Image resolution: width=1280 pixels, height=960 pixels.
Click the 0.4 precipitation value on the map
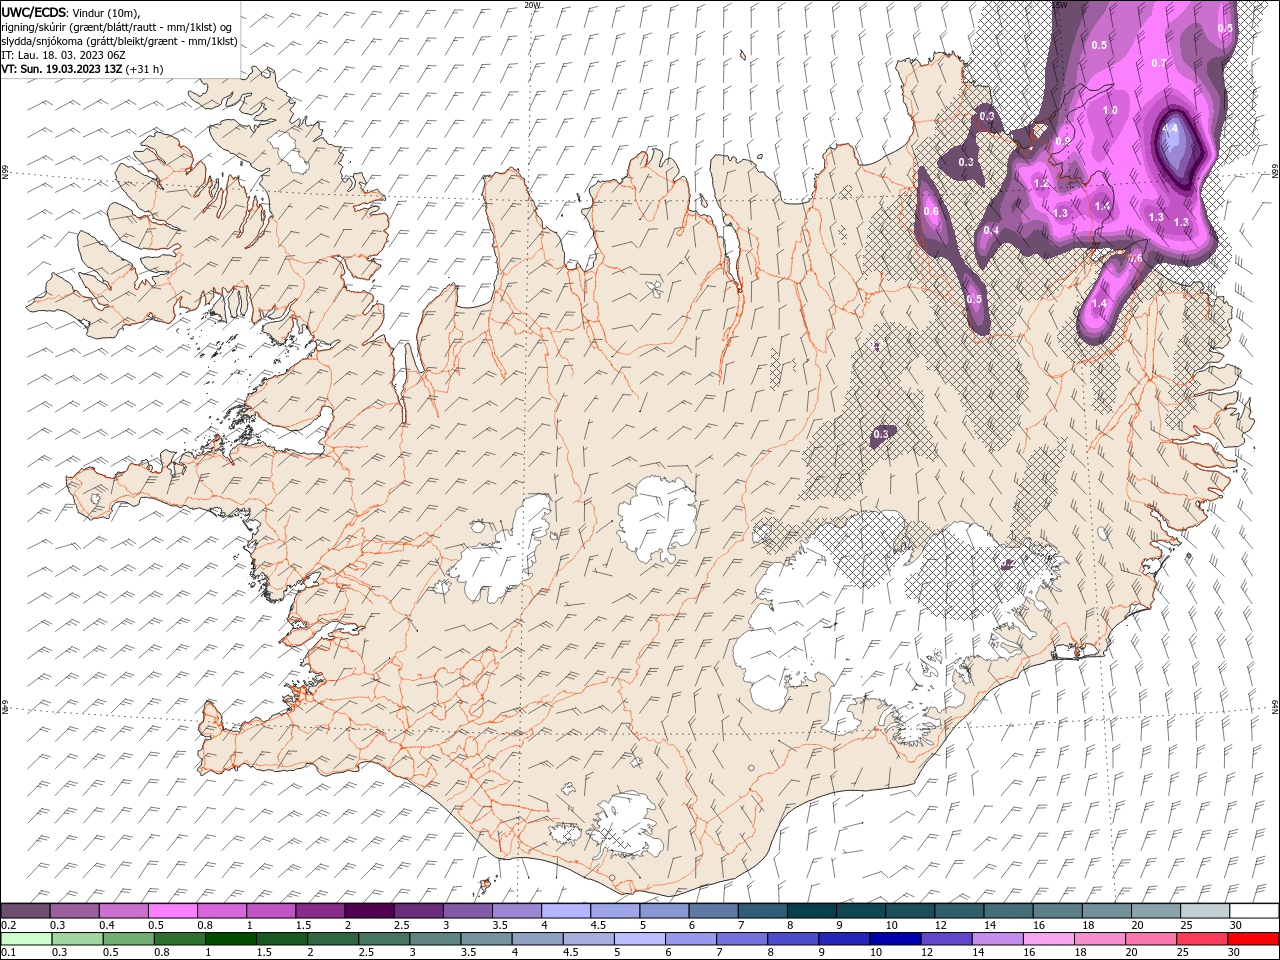[x=991, y=230]
